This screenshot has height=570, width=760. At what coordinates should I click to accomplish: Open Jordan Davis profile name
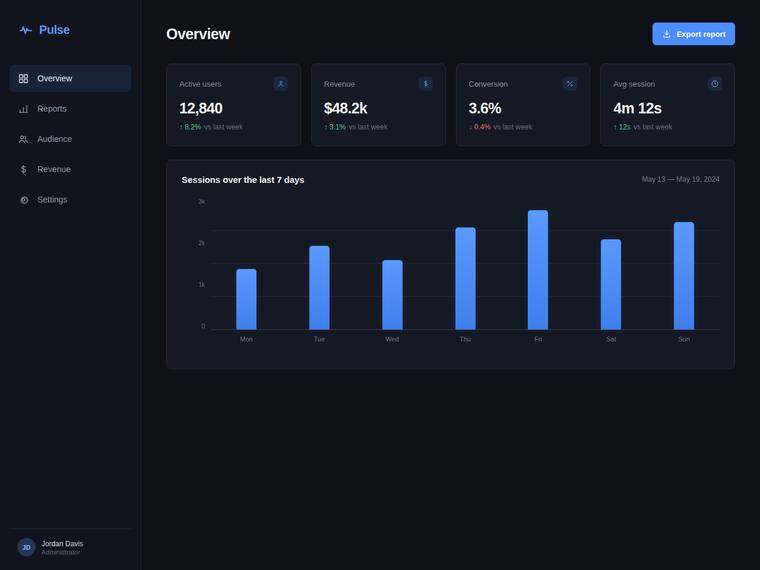[x=62, y=544]
